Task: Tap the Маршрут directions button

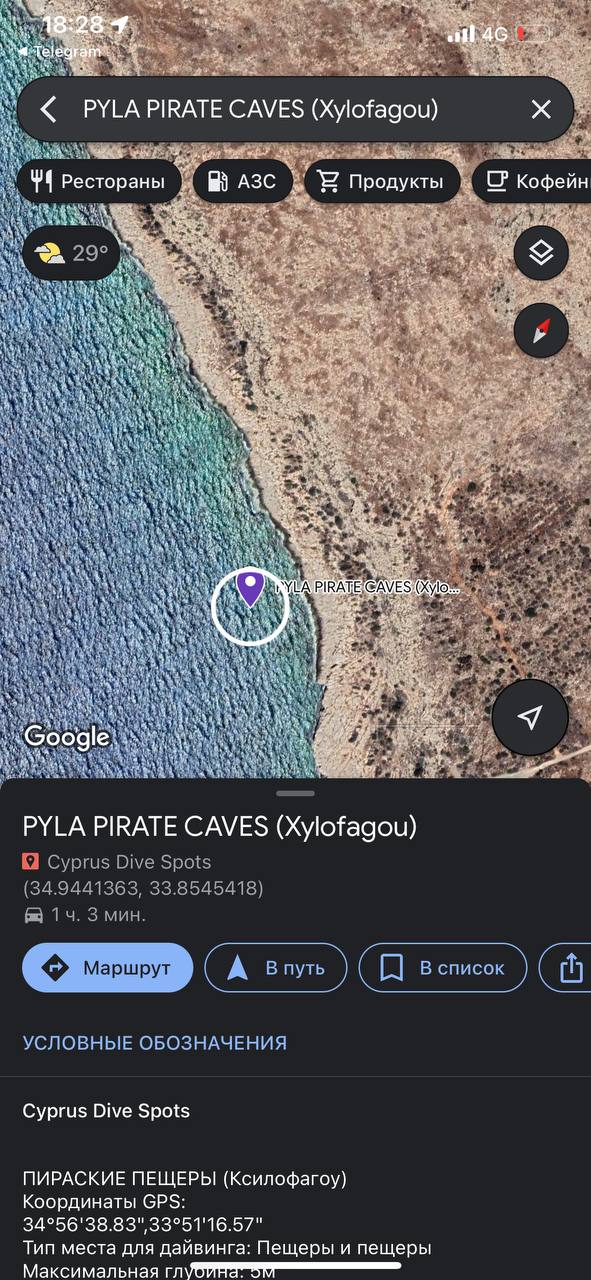Action: coord(107,968)
